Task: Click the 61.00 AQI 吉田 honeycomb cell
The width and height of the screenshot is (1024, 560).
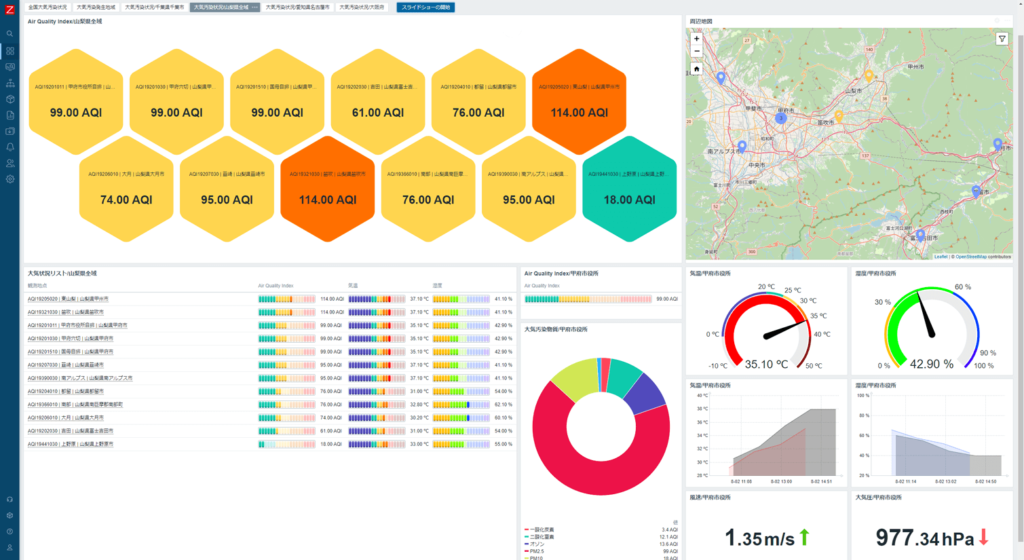Action: point(377,101)
